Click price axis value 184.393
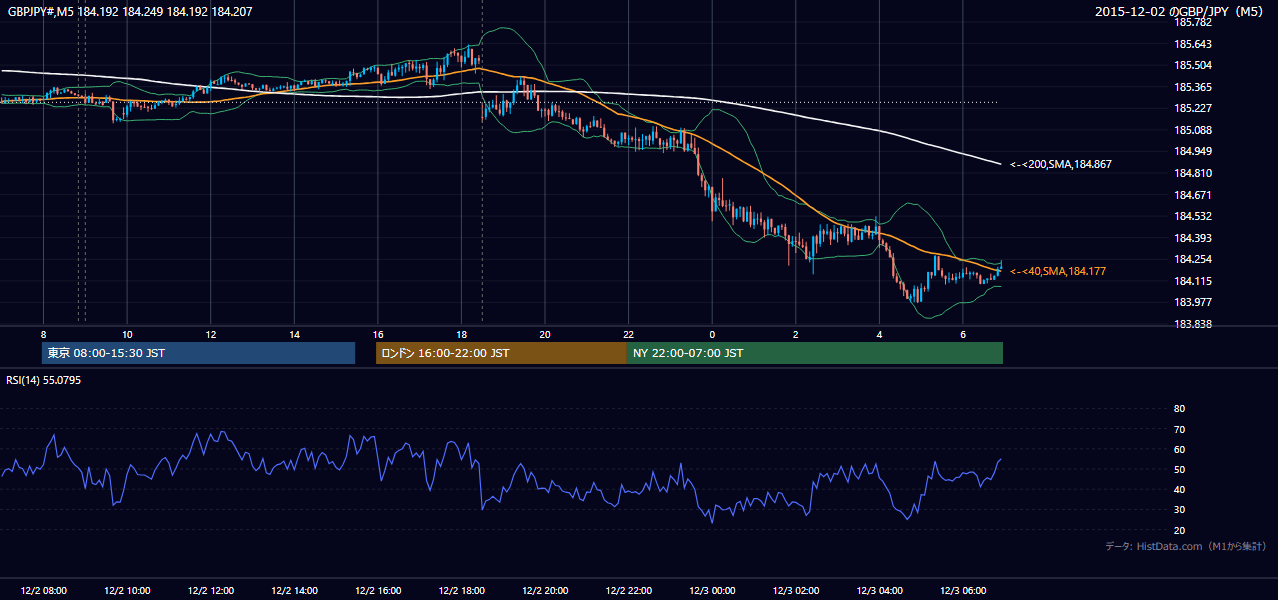1278x600 pixels. (x=1193, y=238)
